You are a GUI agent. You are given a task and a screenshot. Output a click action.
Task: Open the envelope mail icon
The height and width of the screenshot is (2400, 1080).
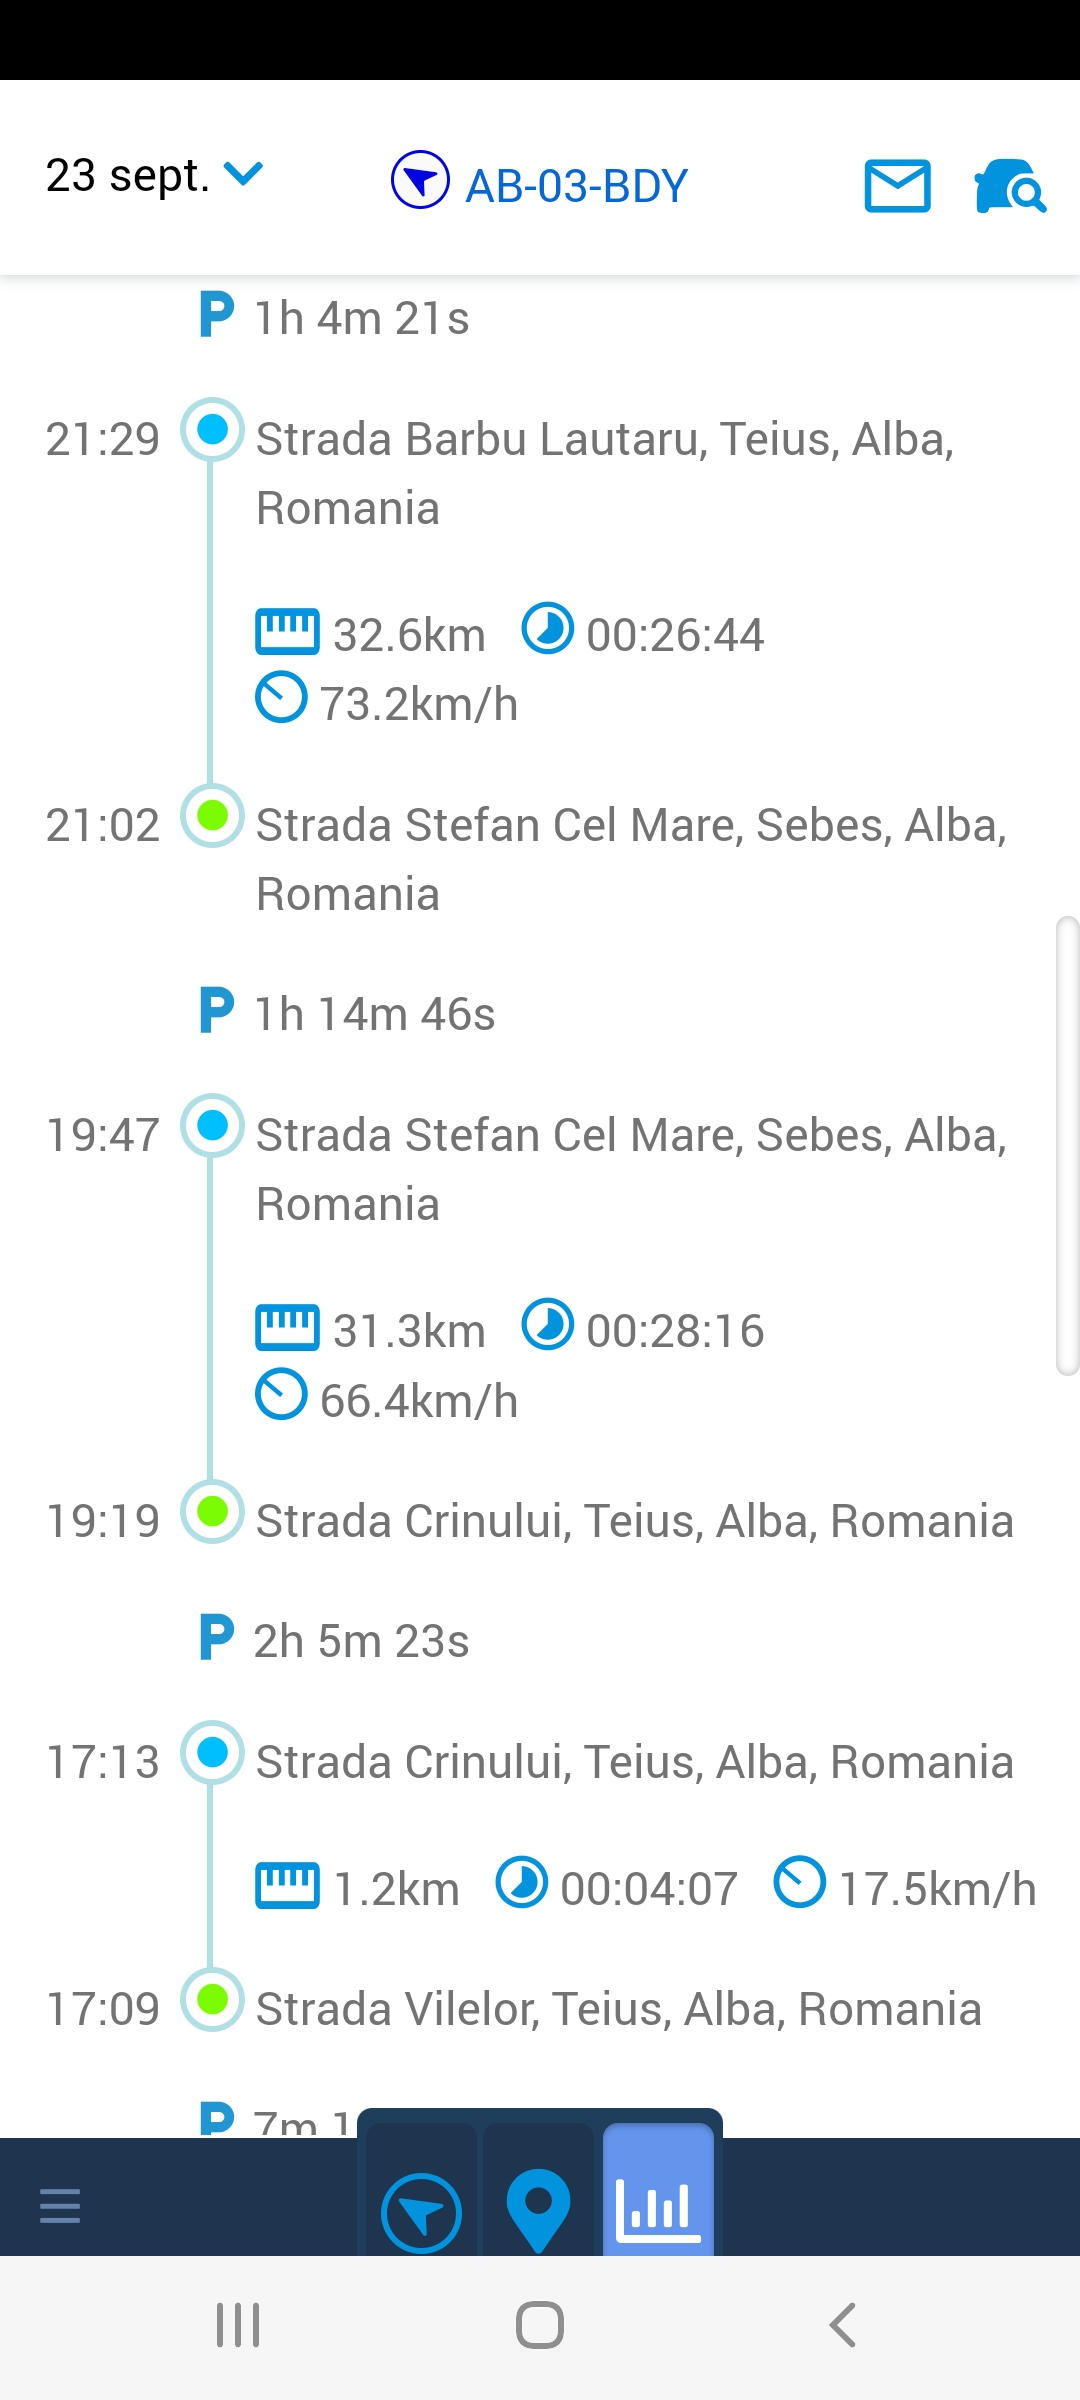click(x=897, y=186)
